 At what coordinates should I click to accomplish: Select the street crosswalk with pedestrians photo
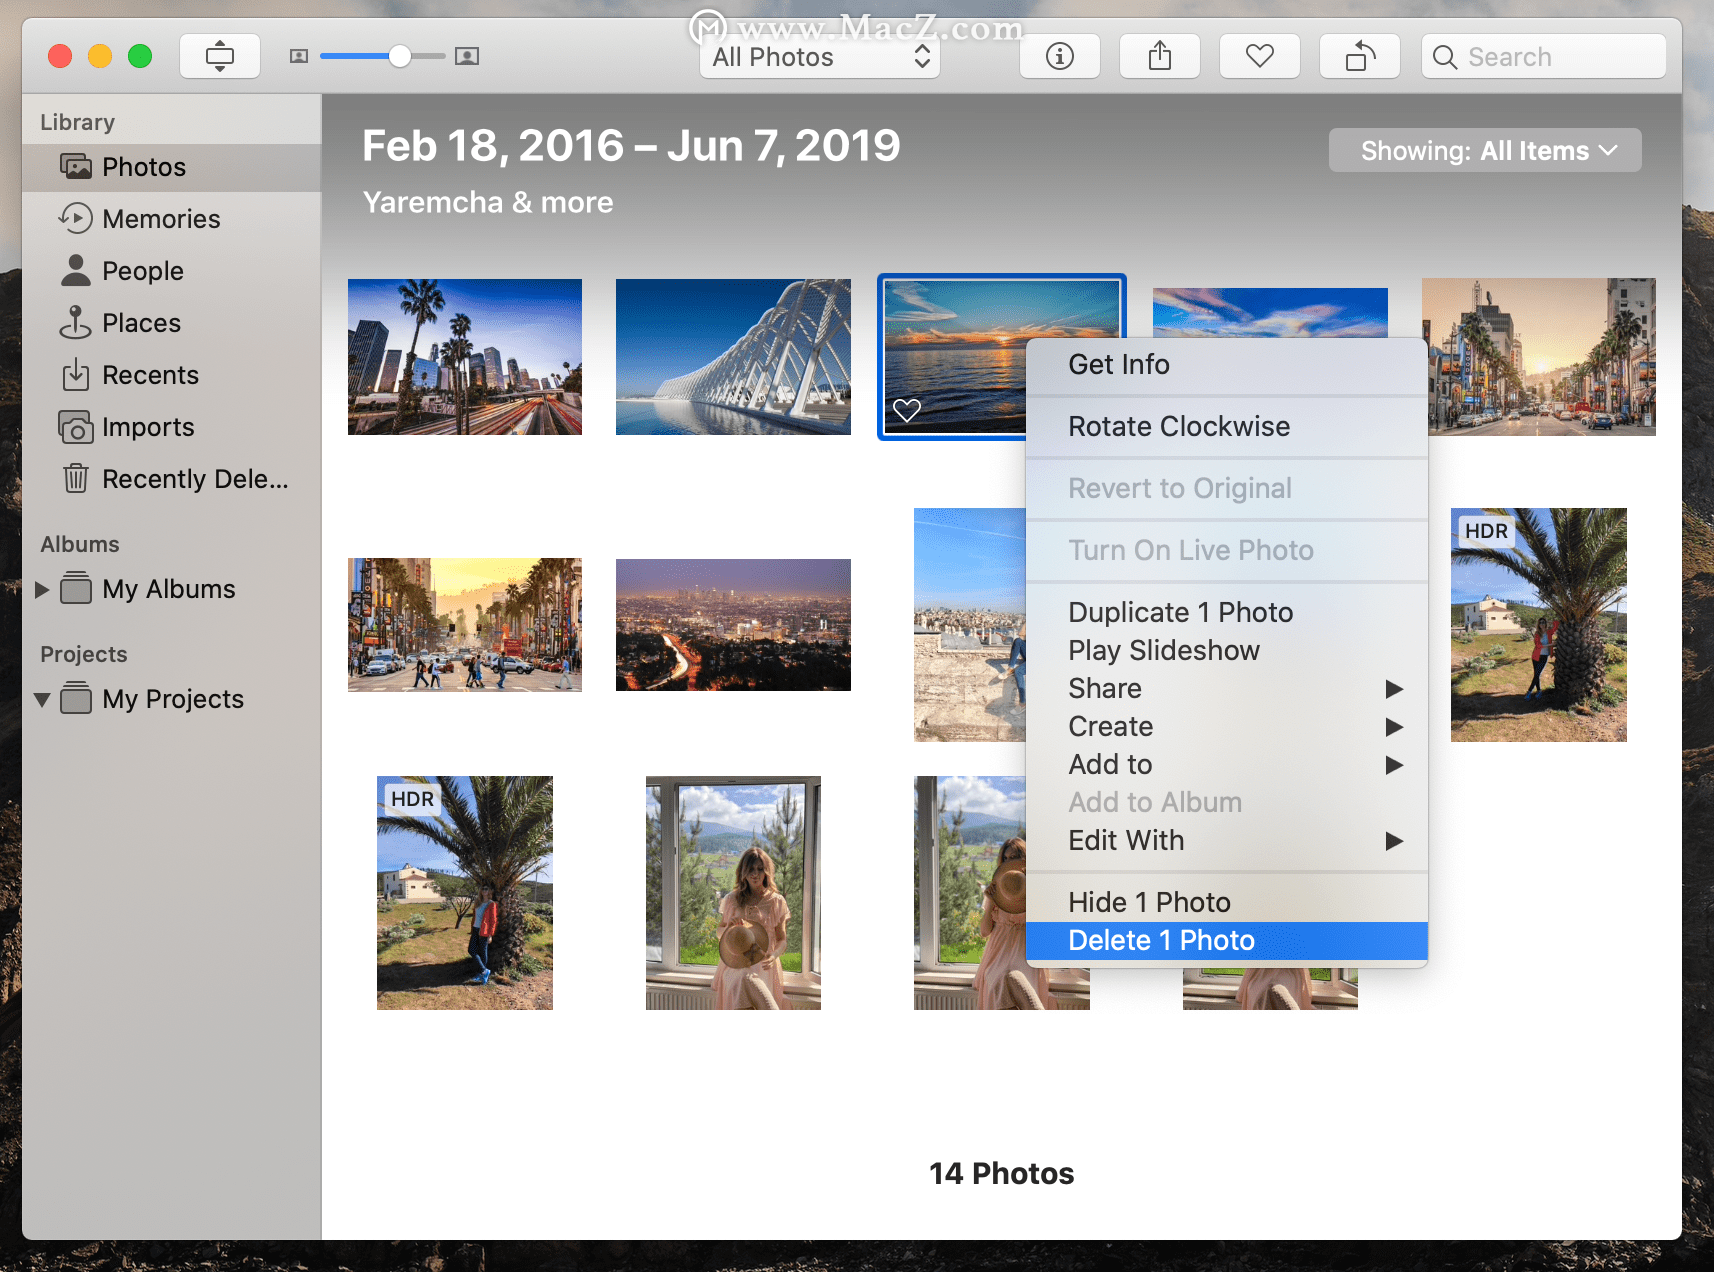pos(465,625)
